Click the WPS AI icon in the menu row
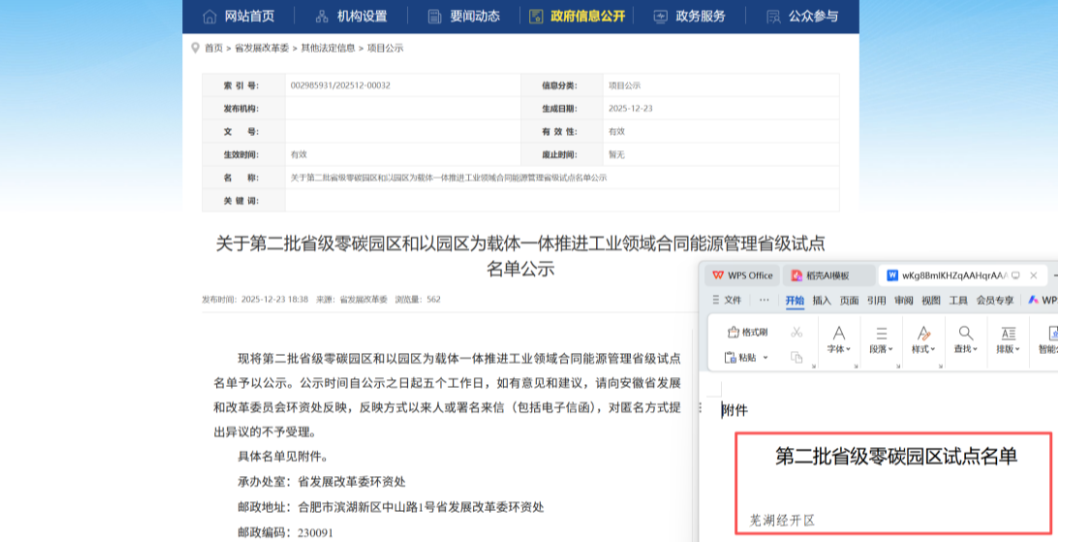The width and height of the screenshot is (1066, 542). (x=1033, y=300)
